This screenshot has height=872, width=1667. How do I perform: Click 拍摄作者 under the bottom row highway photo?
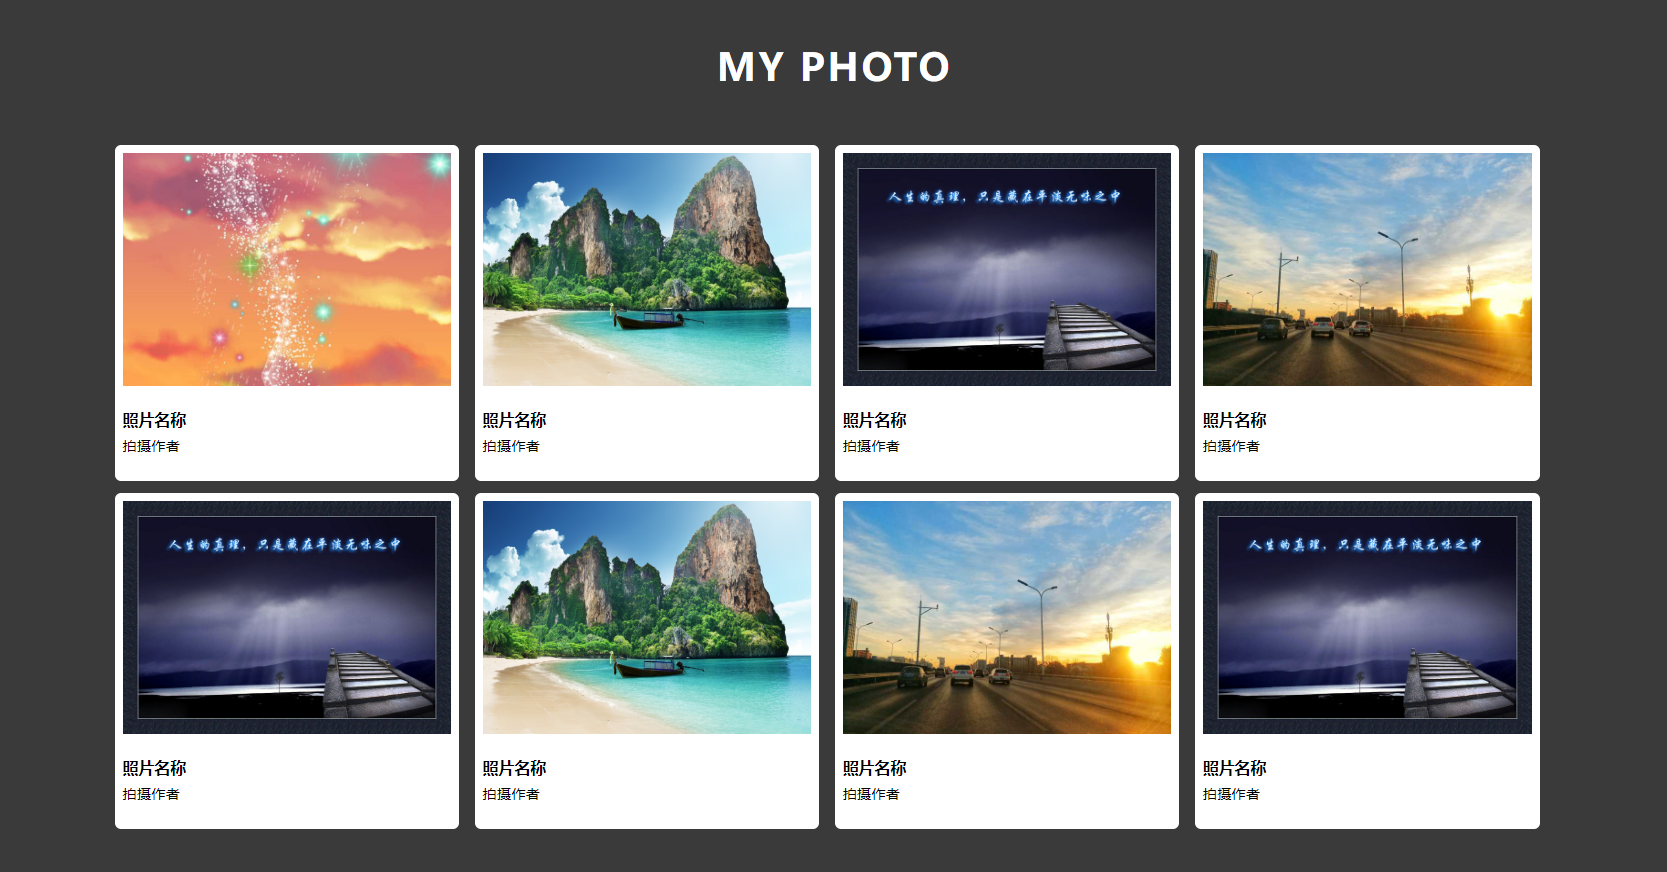[x=871, y=794]
